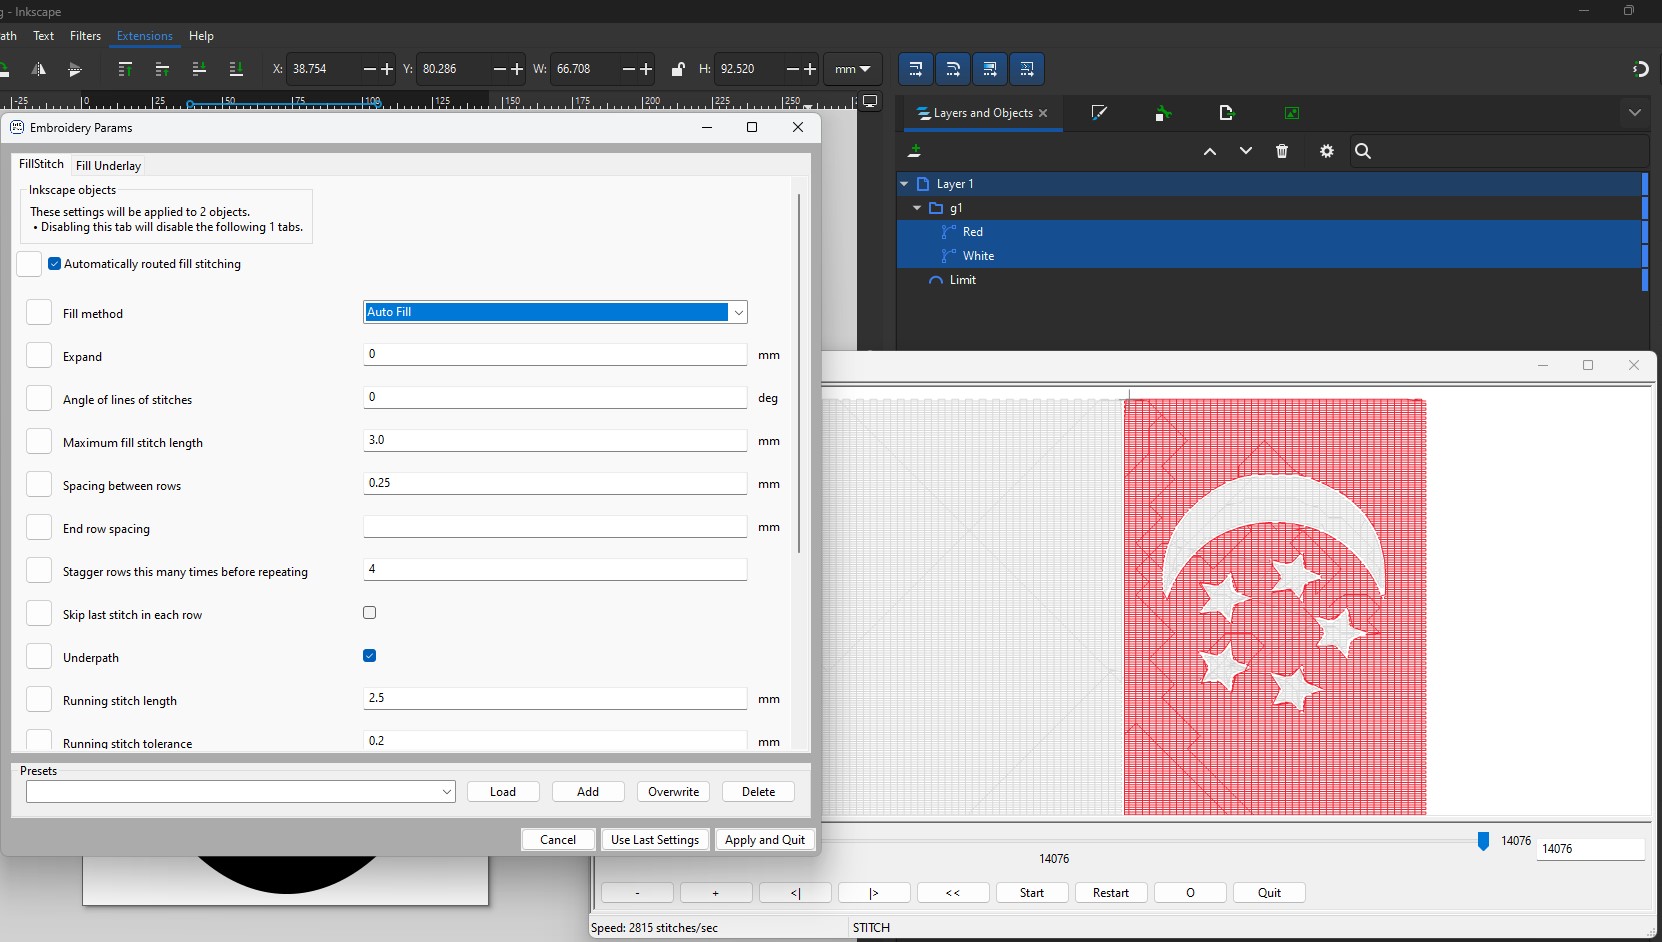Screen dimensions: 1662x942
Task: Select the FillStitch tab
Action: tap(41, 164)
